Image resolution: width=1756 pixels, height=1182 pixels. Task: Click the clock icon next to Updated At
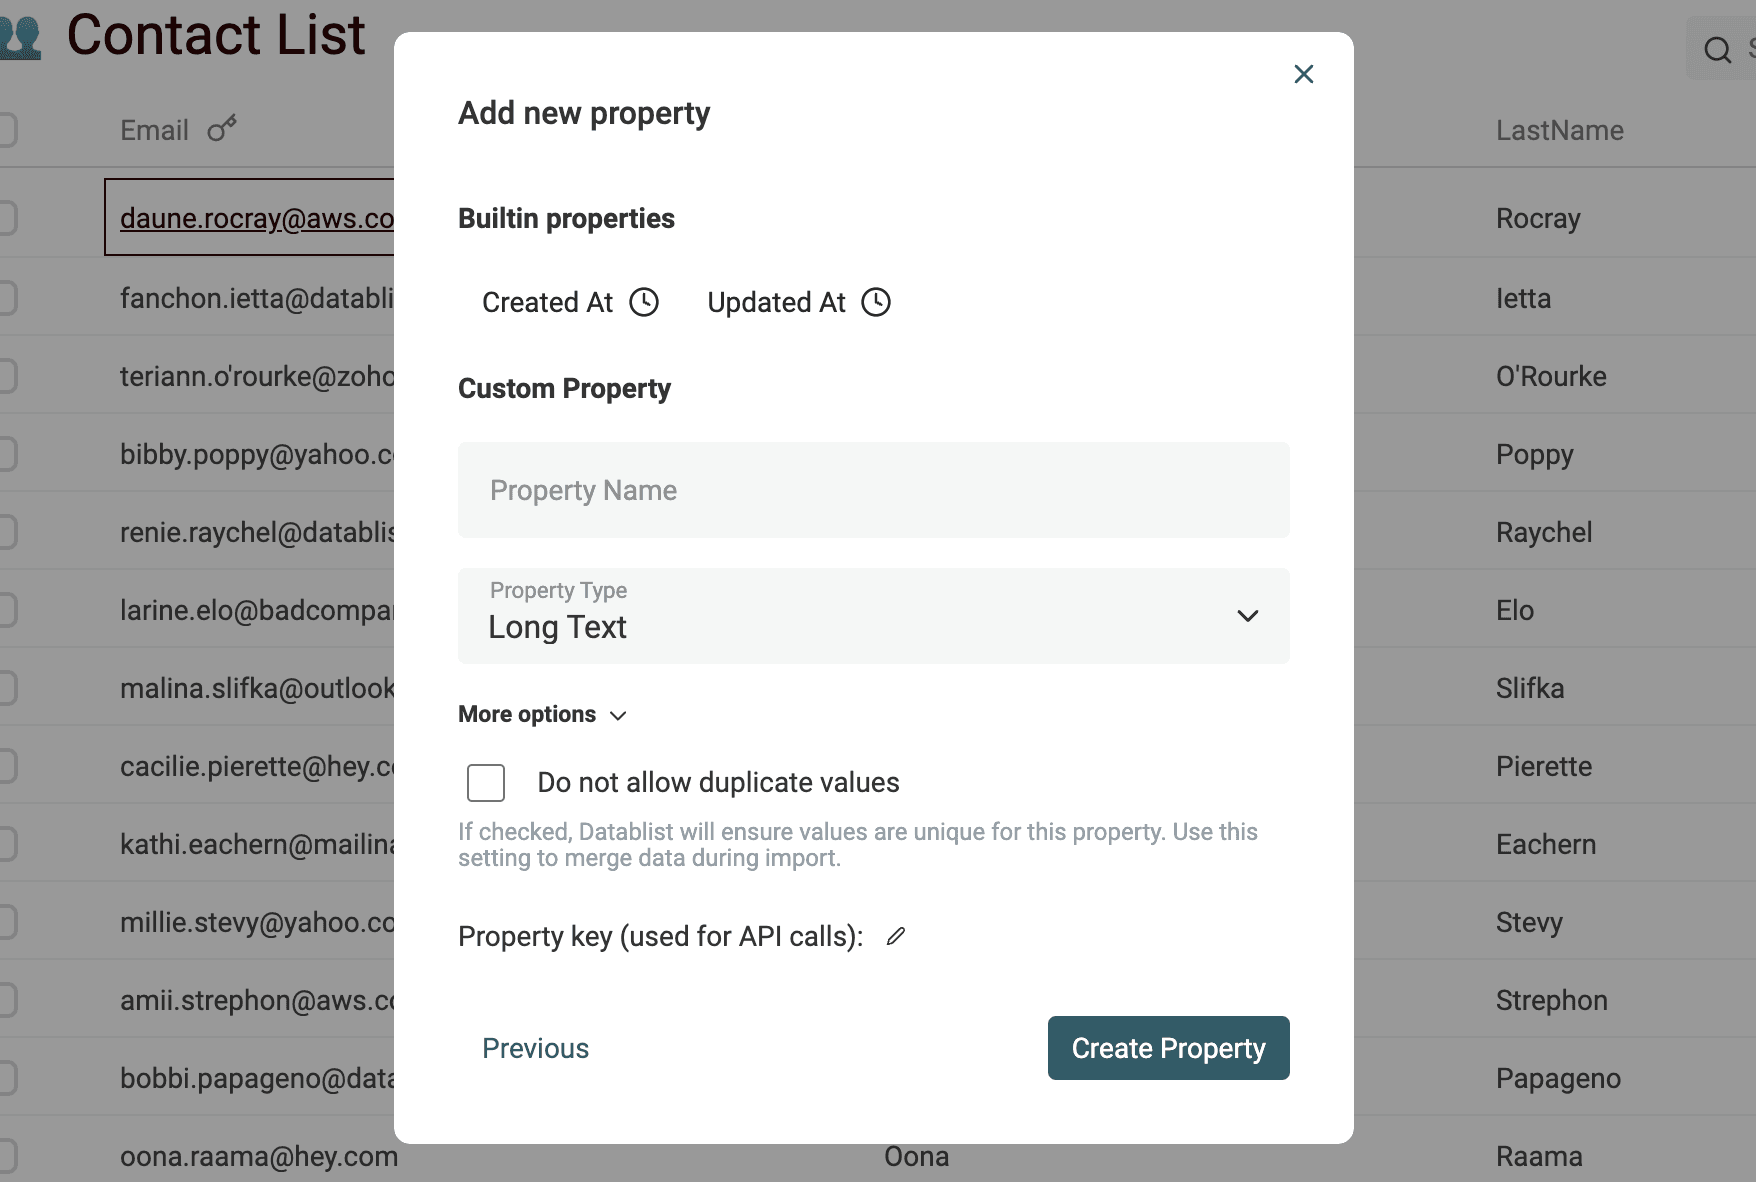pyautogui.click(x=876, y=302)
